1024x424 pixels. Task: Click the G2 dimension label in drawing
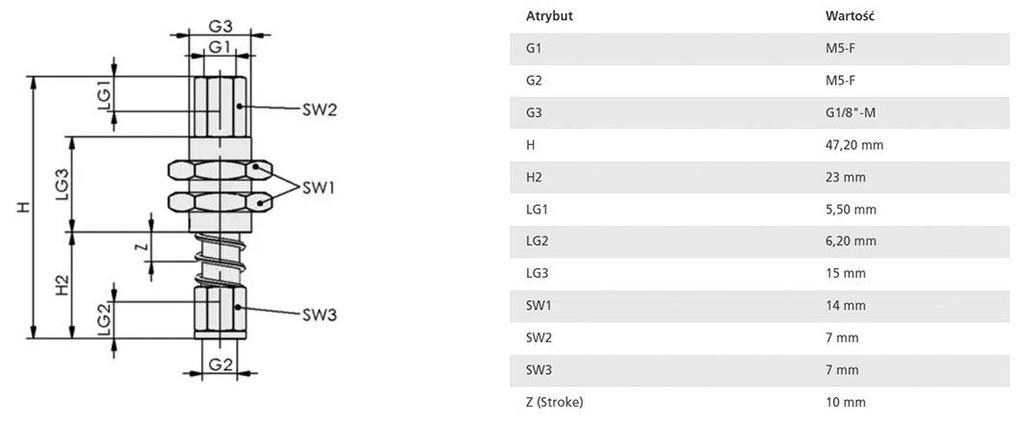(220, 364)
